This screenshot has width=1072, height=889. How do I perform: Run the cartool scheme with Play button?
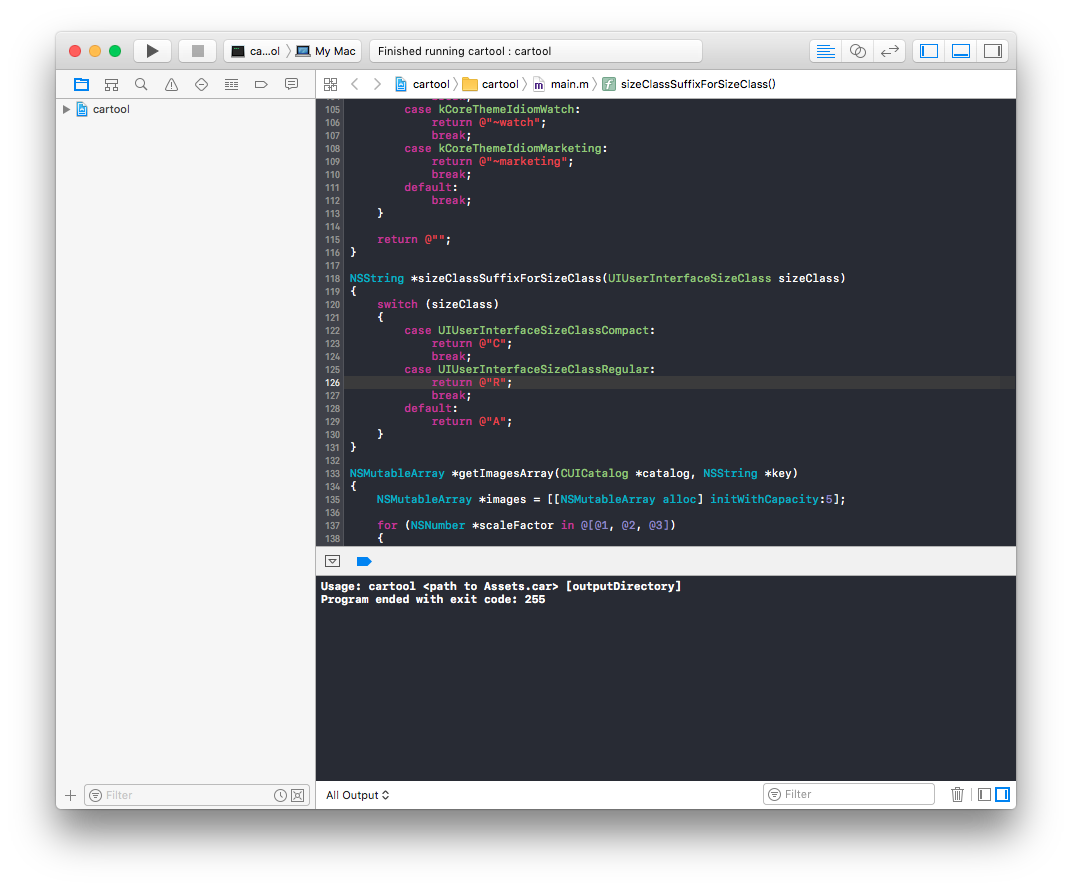pyautogui.click(x=152, y=51)
